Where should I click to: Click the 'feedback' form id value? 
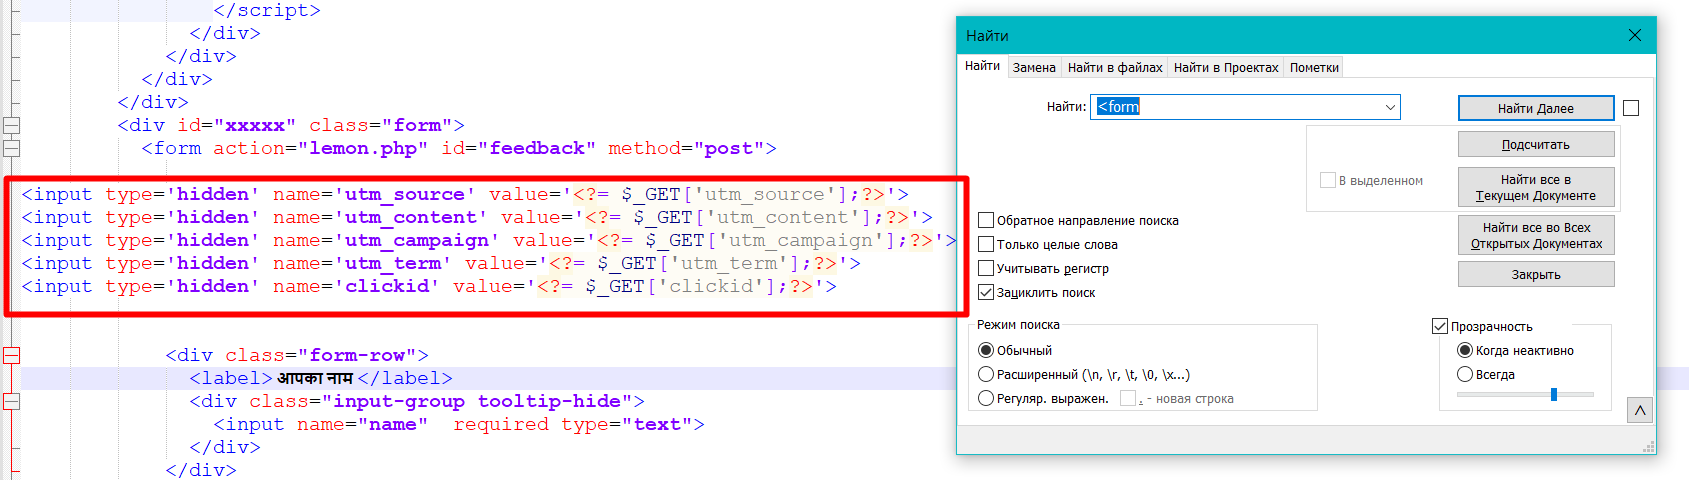tap(537, 148)
